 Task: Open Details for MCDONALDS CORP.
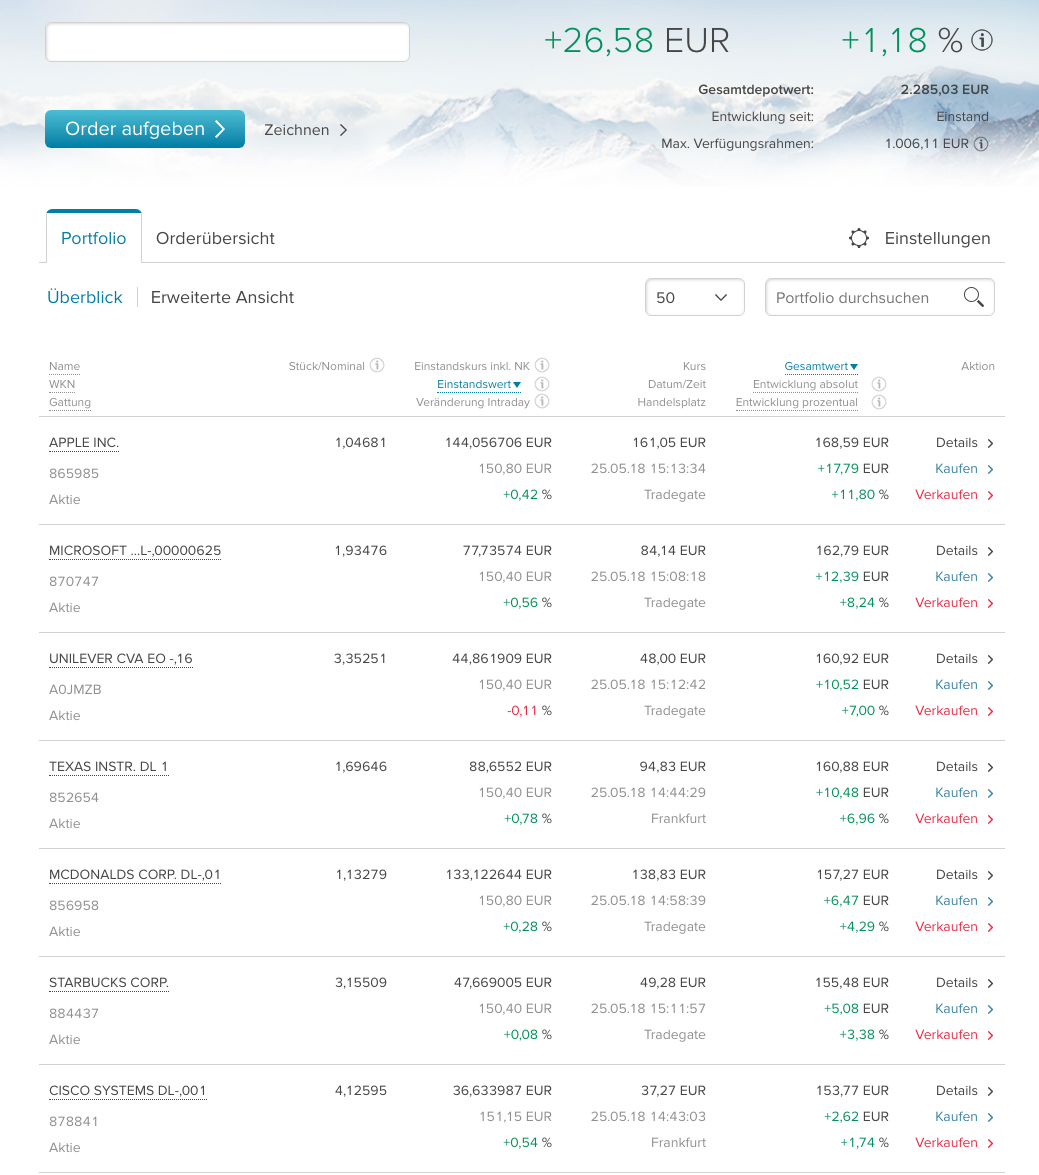[957, 875]
